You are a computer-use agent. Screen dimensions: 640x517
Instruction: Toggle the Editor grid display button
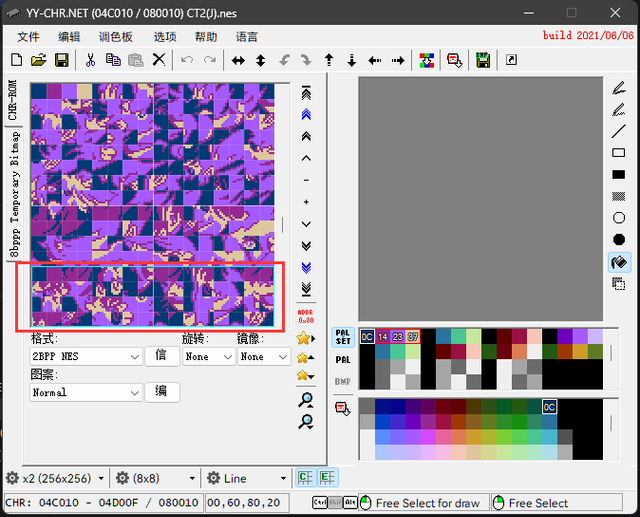pyautogui.click(x=327, y=477)
